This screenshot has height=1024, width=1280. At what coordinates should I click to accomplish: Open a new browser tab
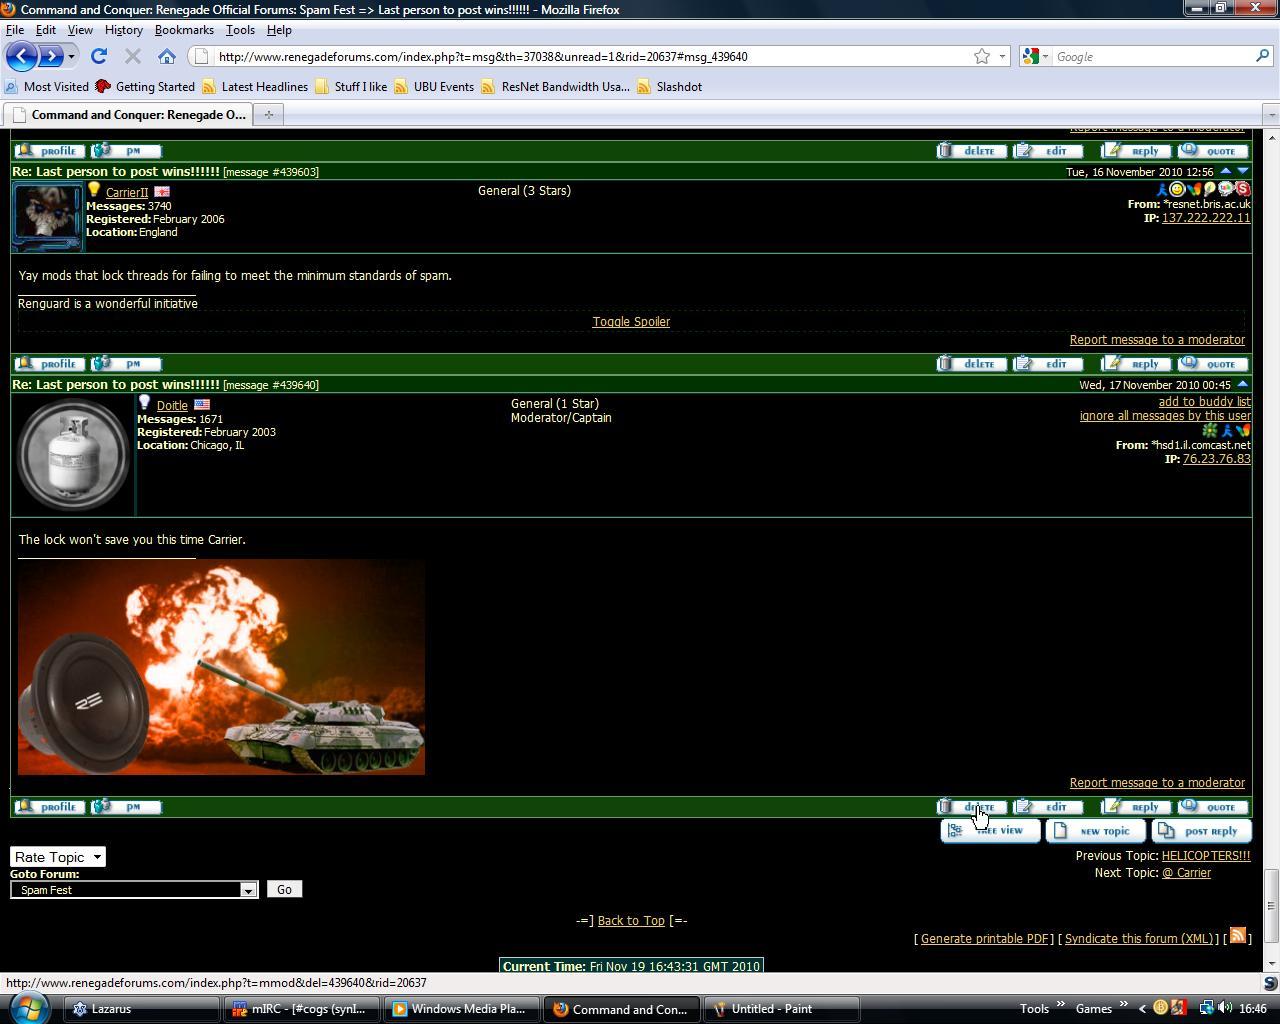[x=268, y=115]
